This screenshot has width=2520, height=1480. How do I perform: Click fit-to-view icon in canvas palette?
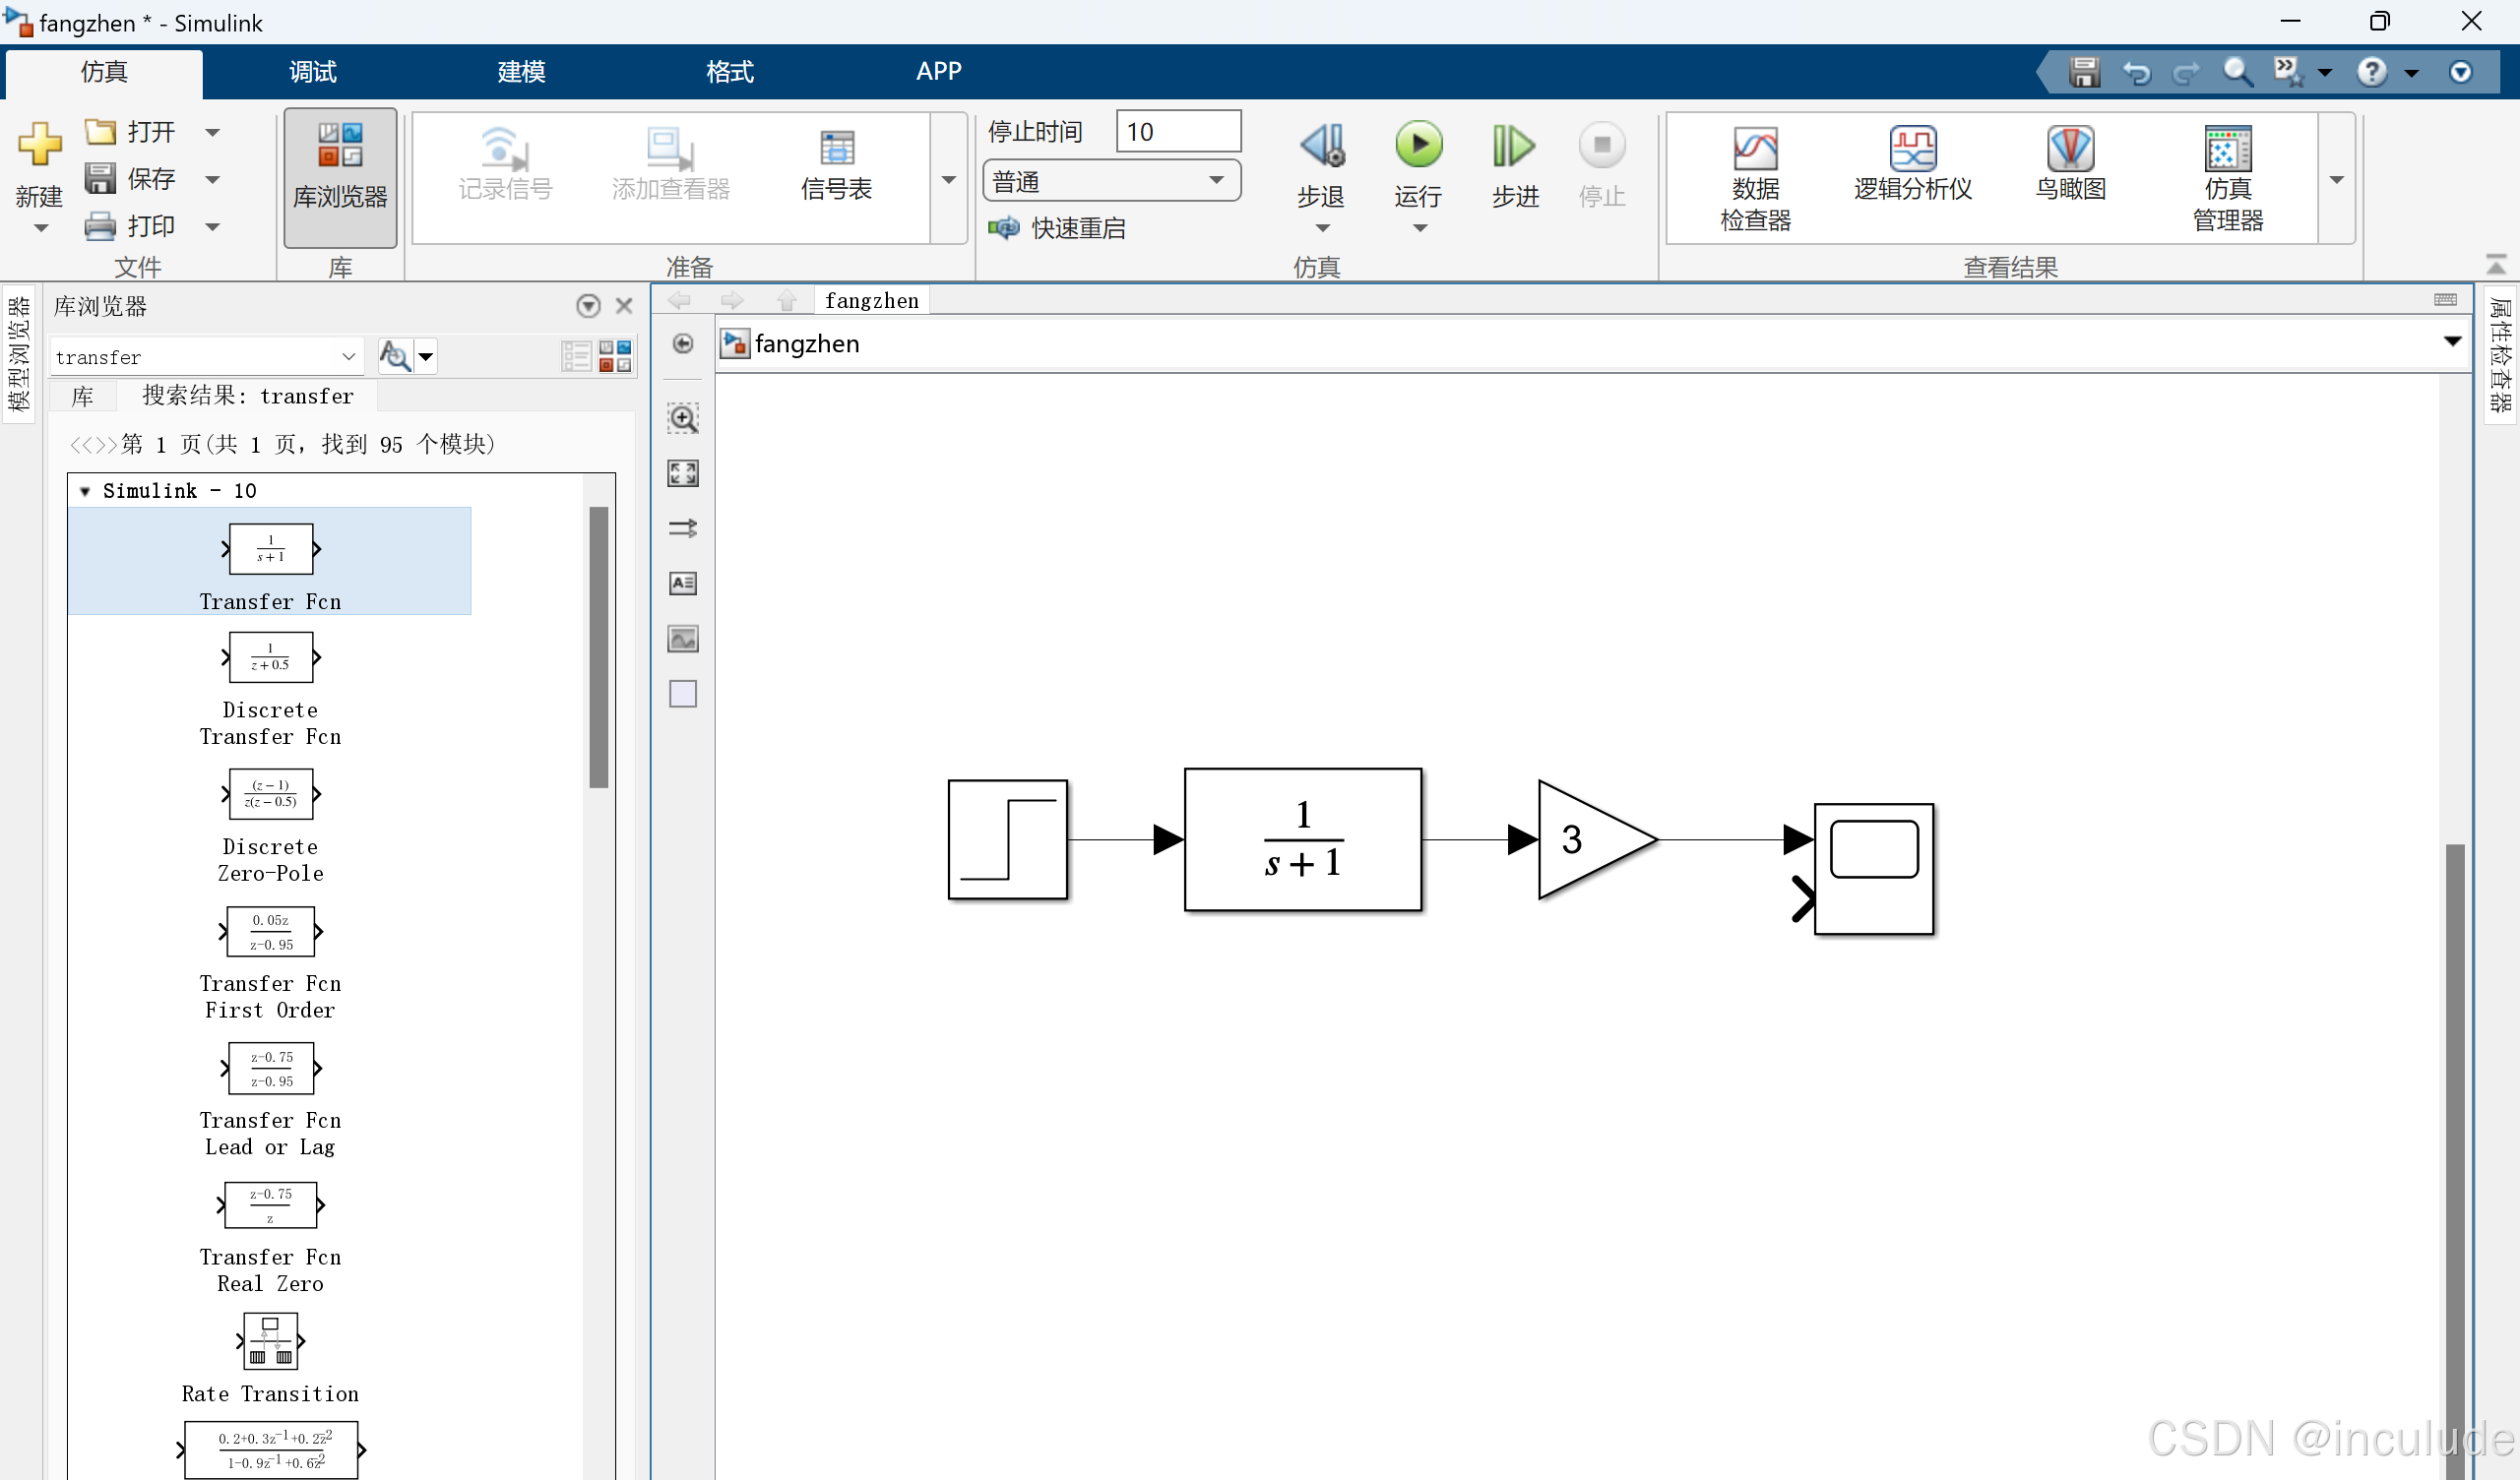tap(683, 473)
